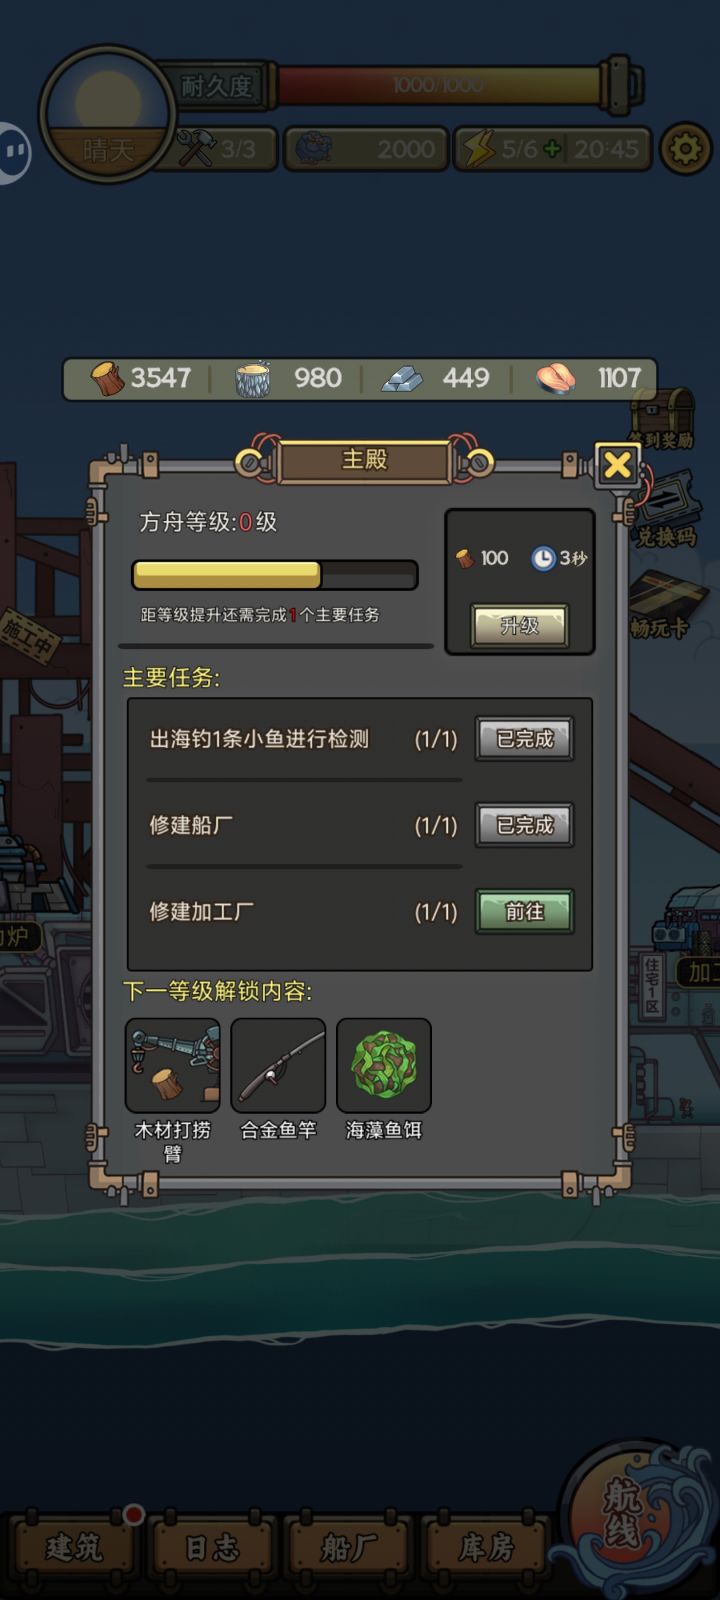The image size is (720, 1600).
Task: Tap the fish meat resource icon
Action: pyautogui.click(x=556, y=378)
